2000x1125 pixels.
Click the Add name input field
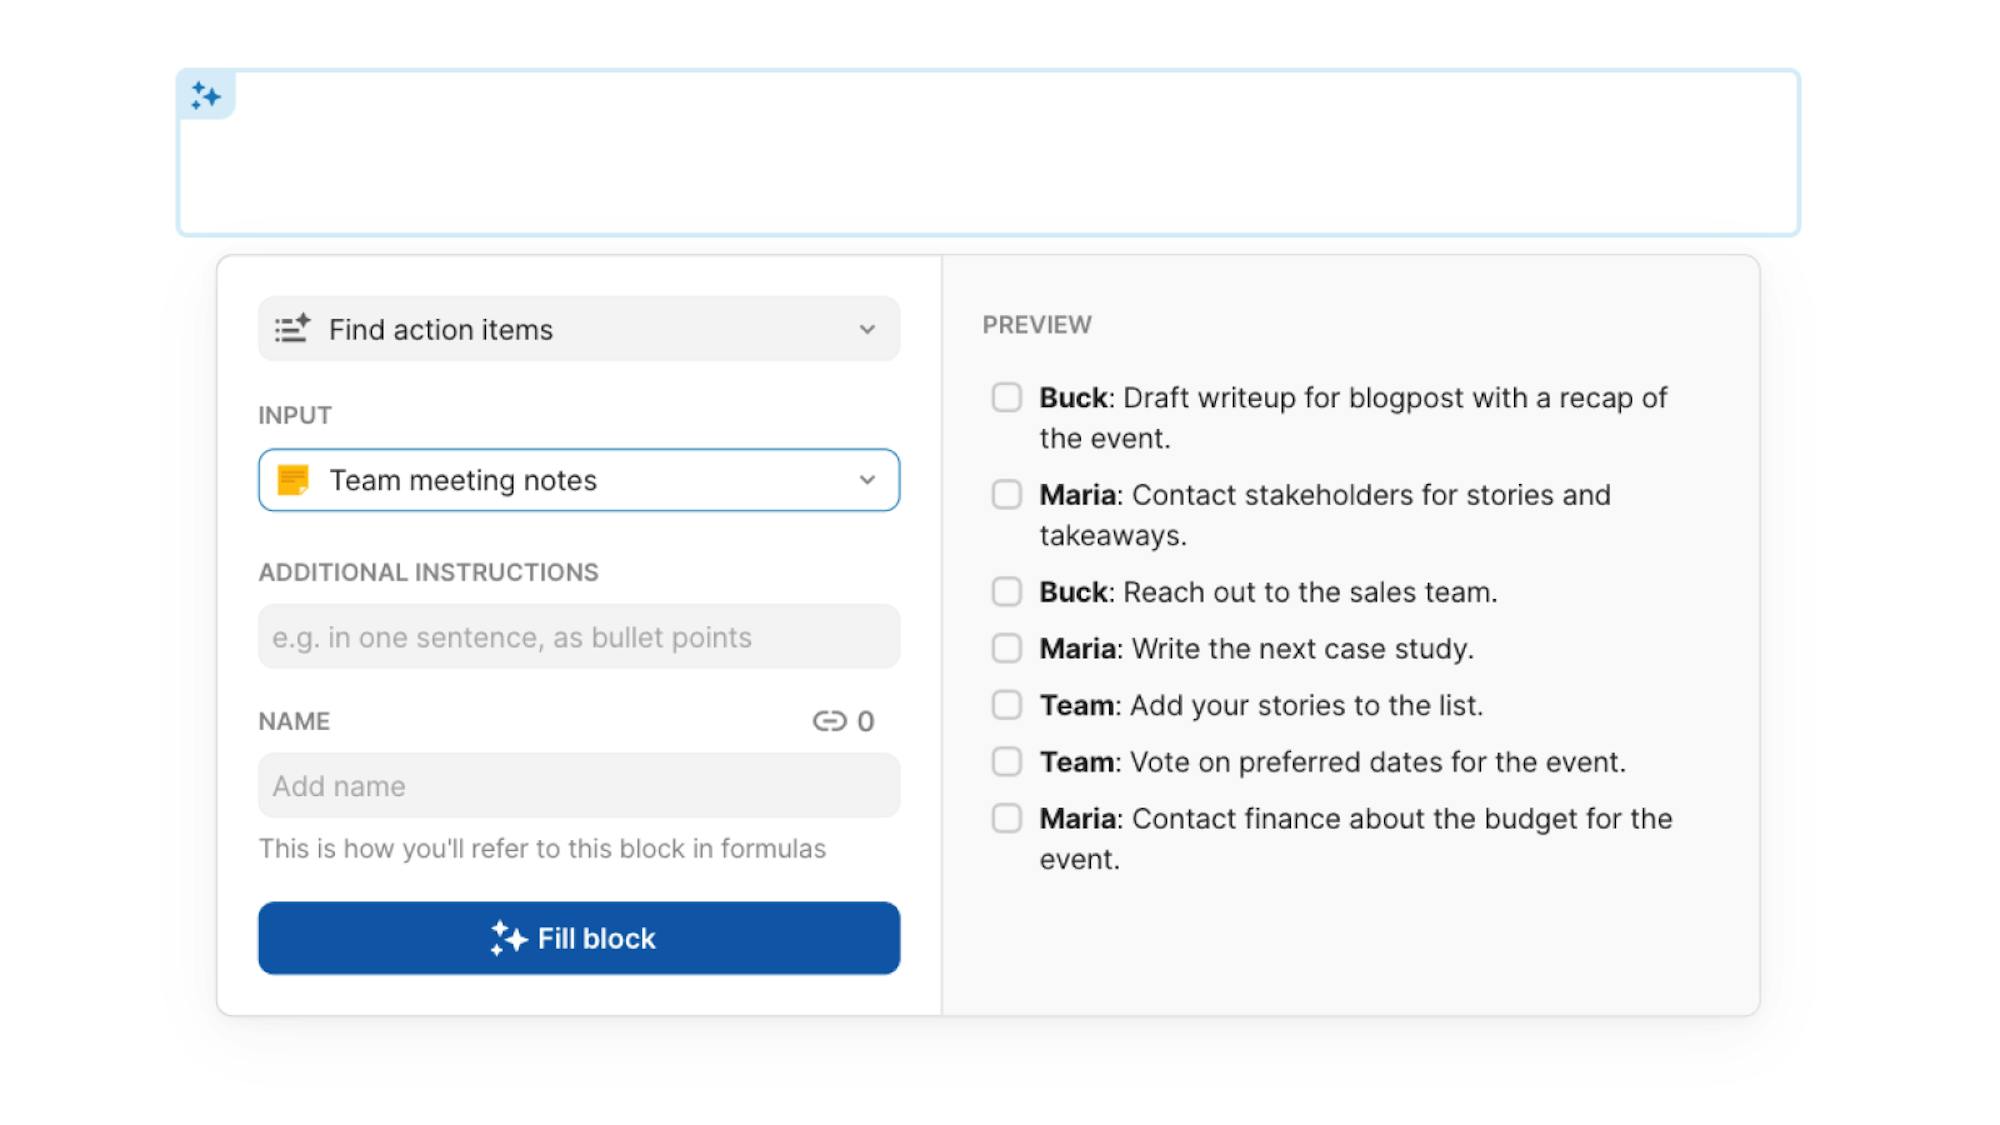(x=578, y=786)
